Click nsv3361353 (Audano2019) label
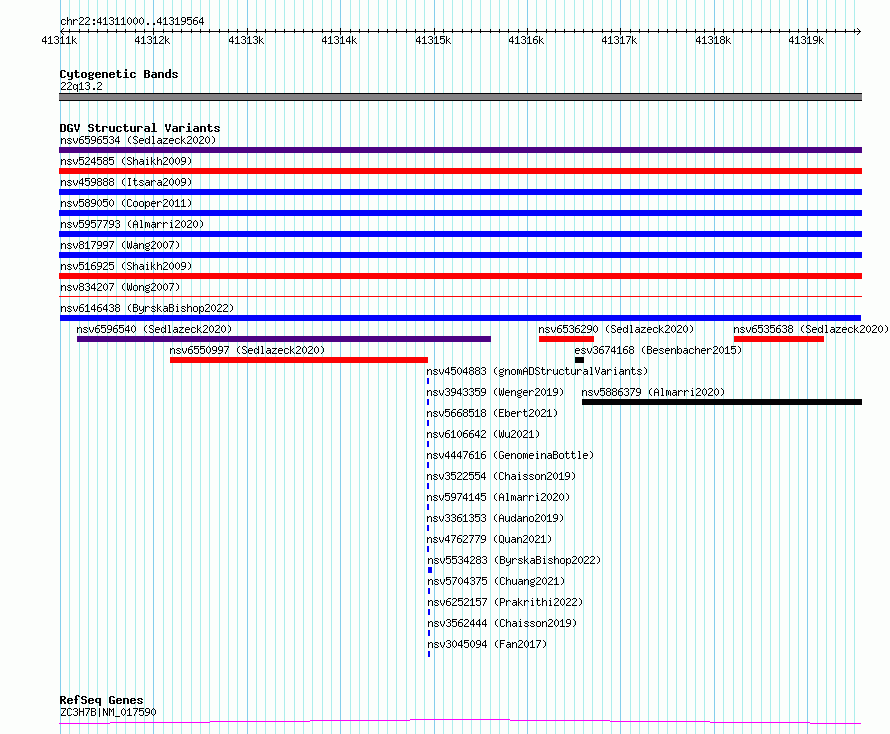890x734 pixels. [495, 518]
